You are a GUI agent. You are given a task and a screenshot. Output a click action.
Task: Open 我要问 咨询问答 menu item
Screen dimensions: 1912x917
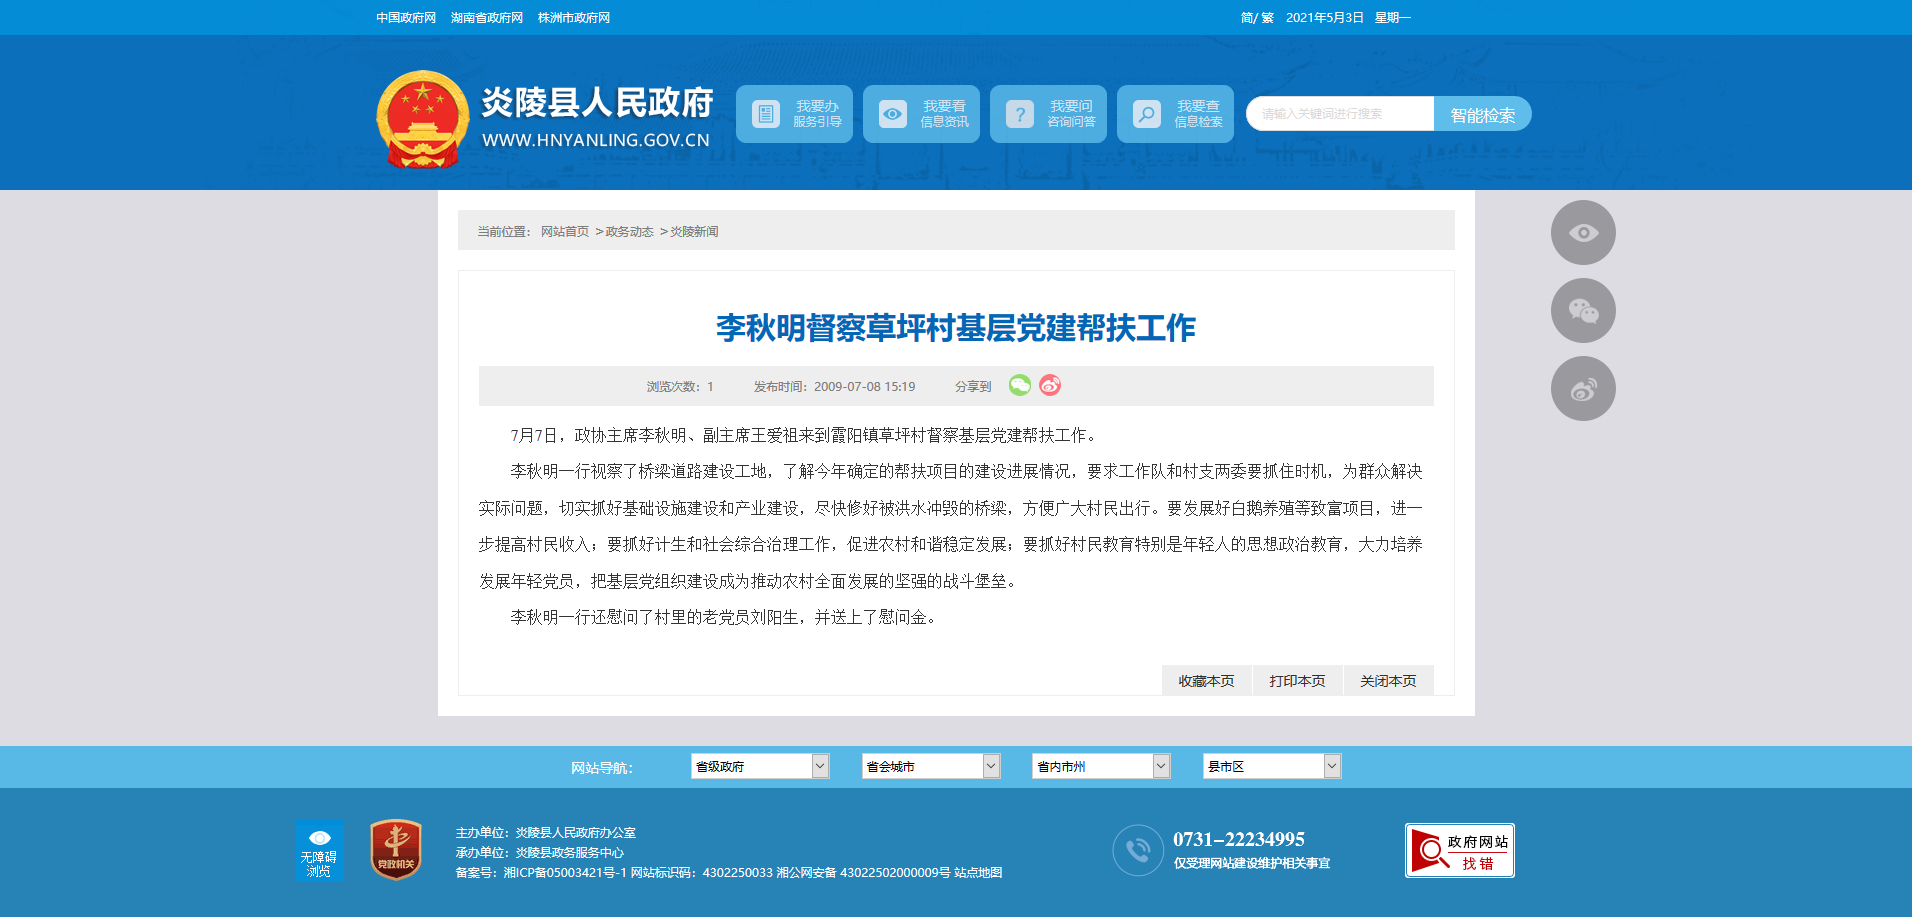pos(1048,114)
